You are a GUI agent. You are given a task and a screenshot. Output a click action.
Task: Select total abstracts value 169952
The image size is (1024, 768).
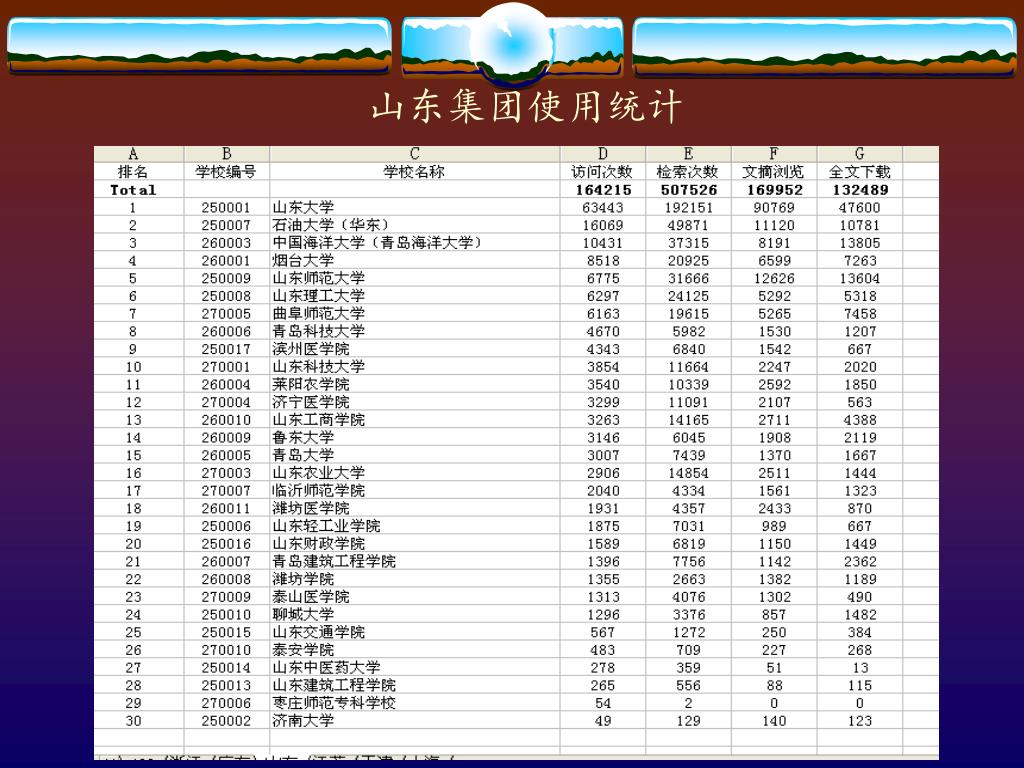pos(774,190)
